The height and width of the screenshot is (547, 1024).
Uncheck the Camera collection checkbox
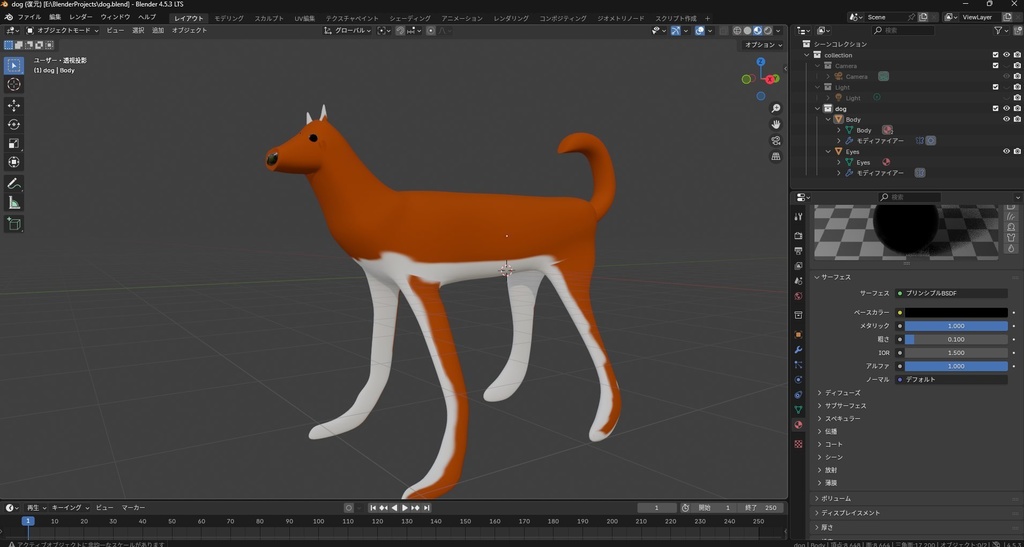click(995, 66)
